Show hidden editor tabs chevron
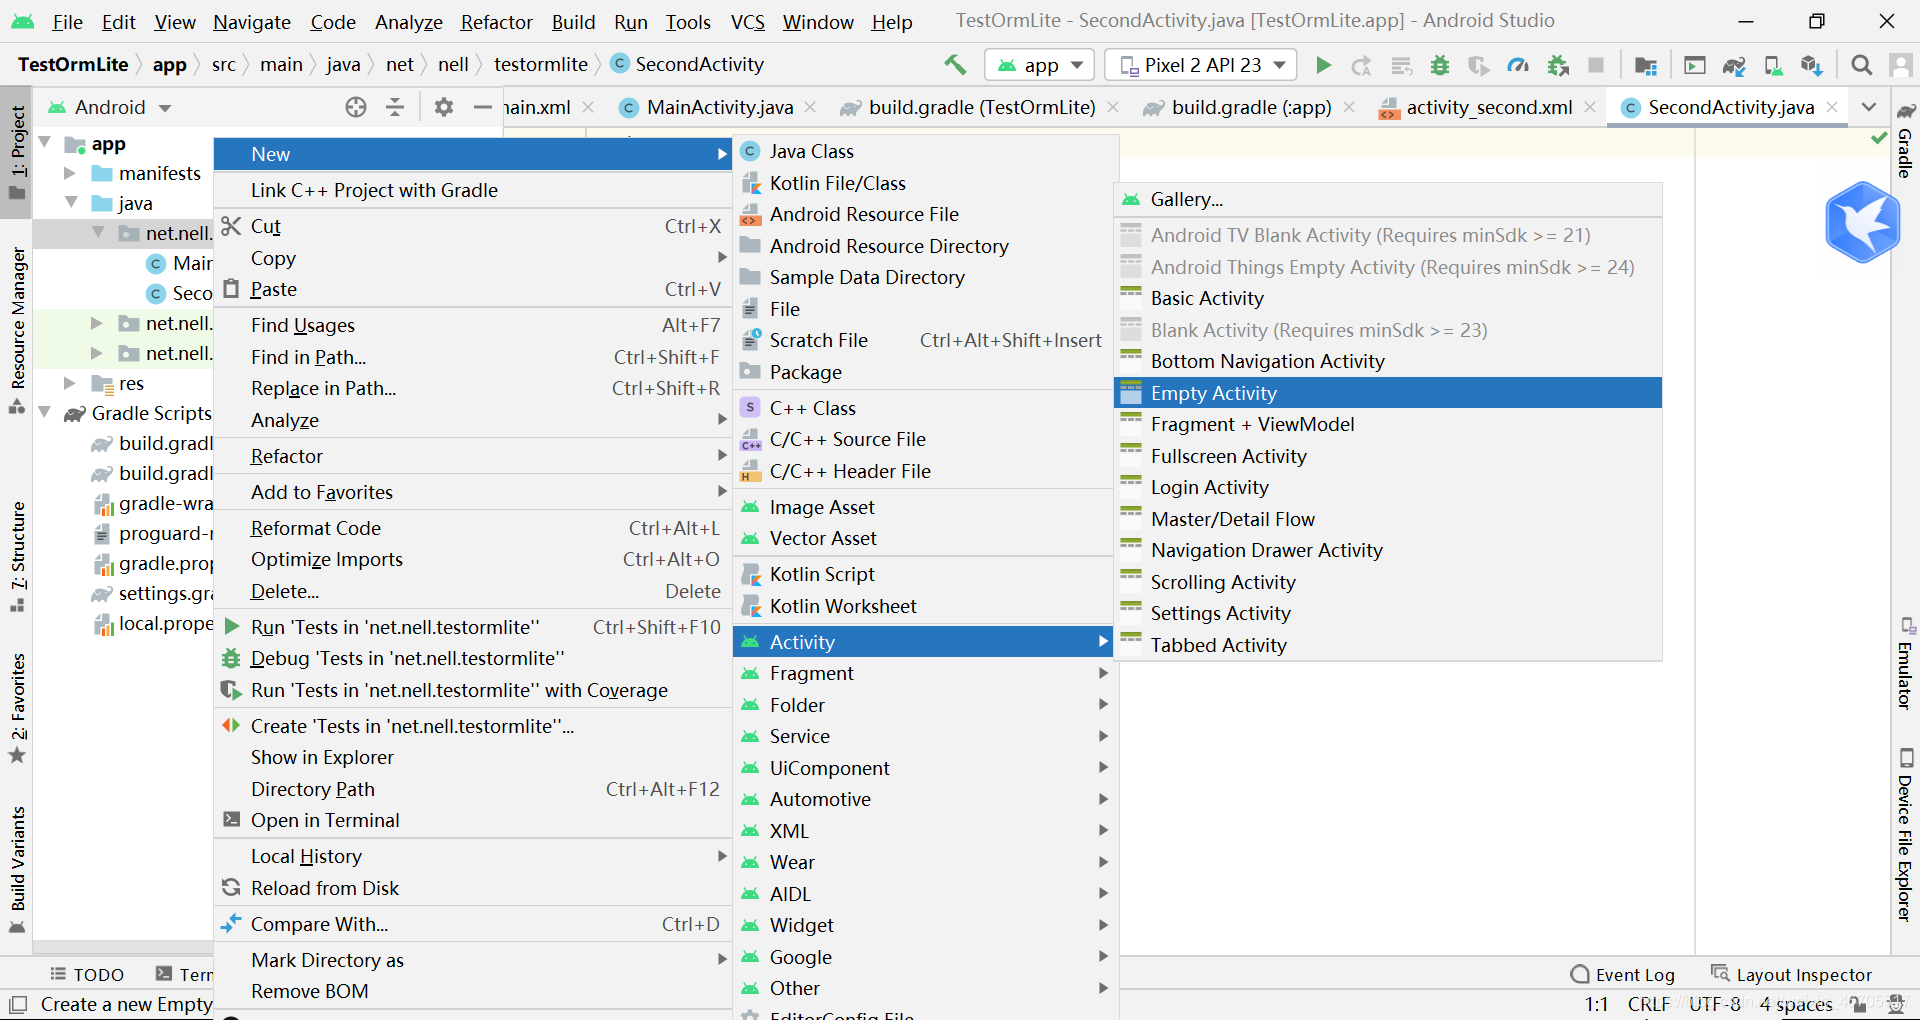The height and width of the screenshot is (1020, 1920). (1869, 107)
